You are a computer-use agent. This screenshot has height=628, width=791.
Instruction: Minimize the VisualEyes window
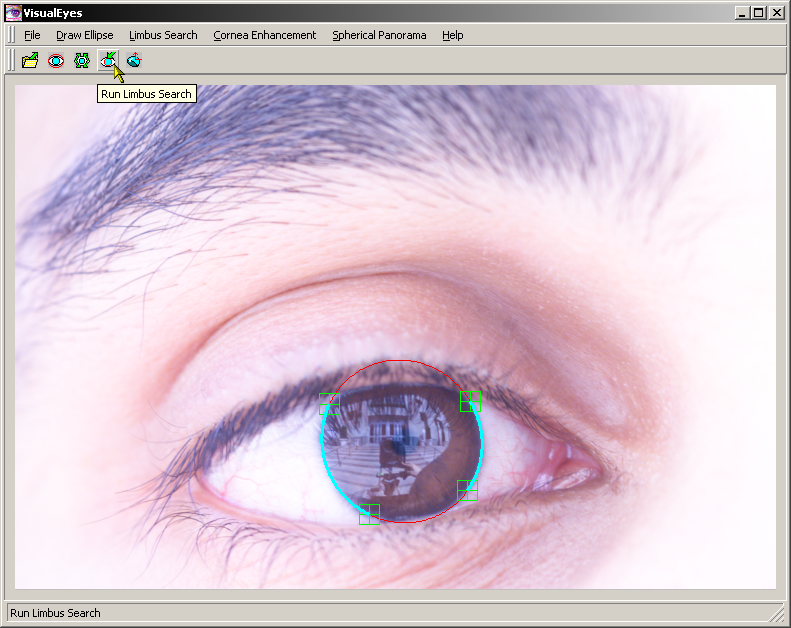coord(742,13)
